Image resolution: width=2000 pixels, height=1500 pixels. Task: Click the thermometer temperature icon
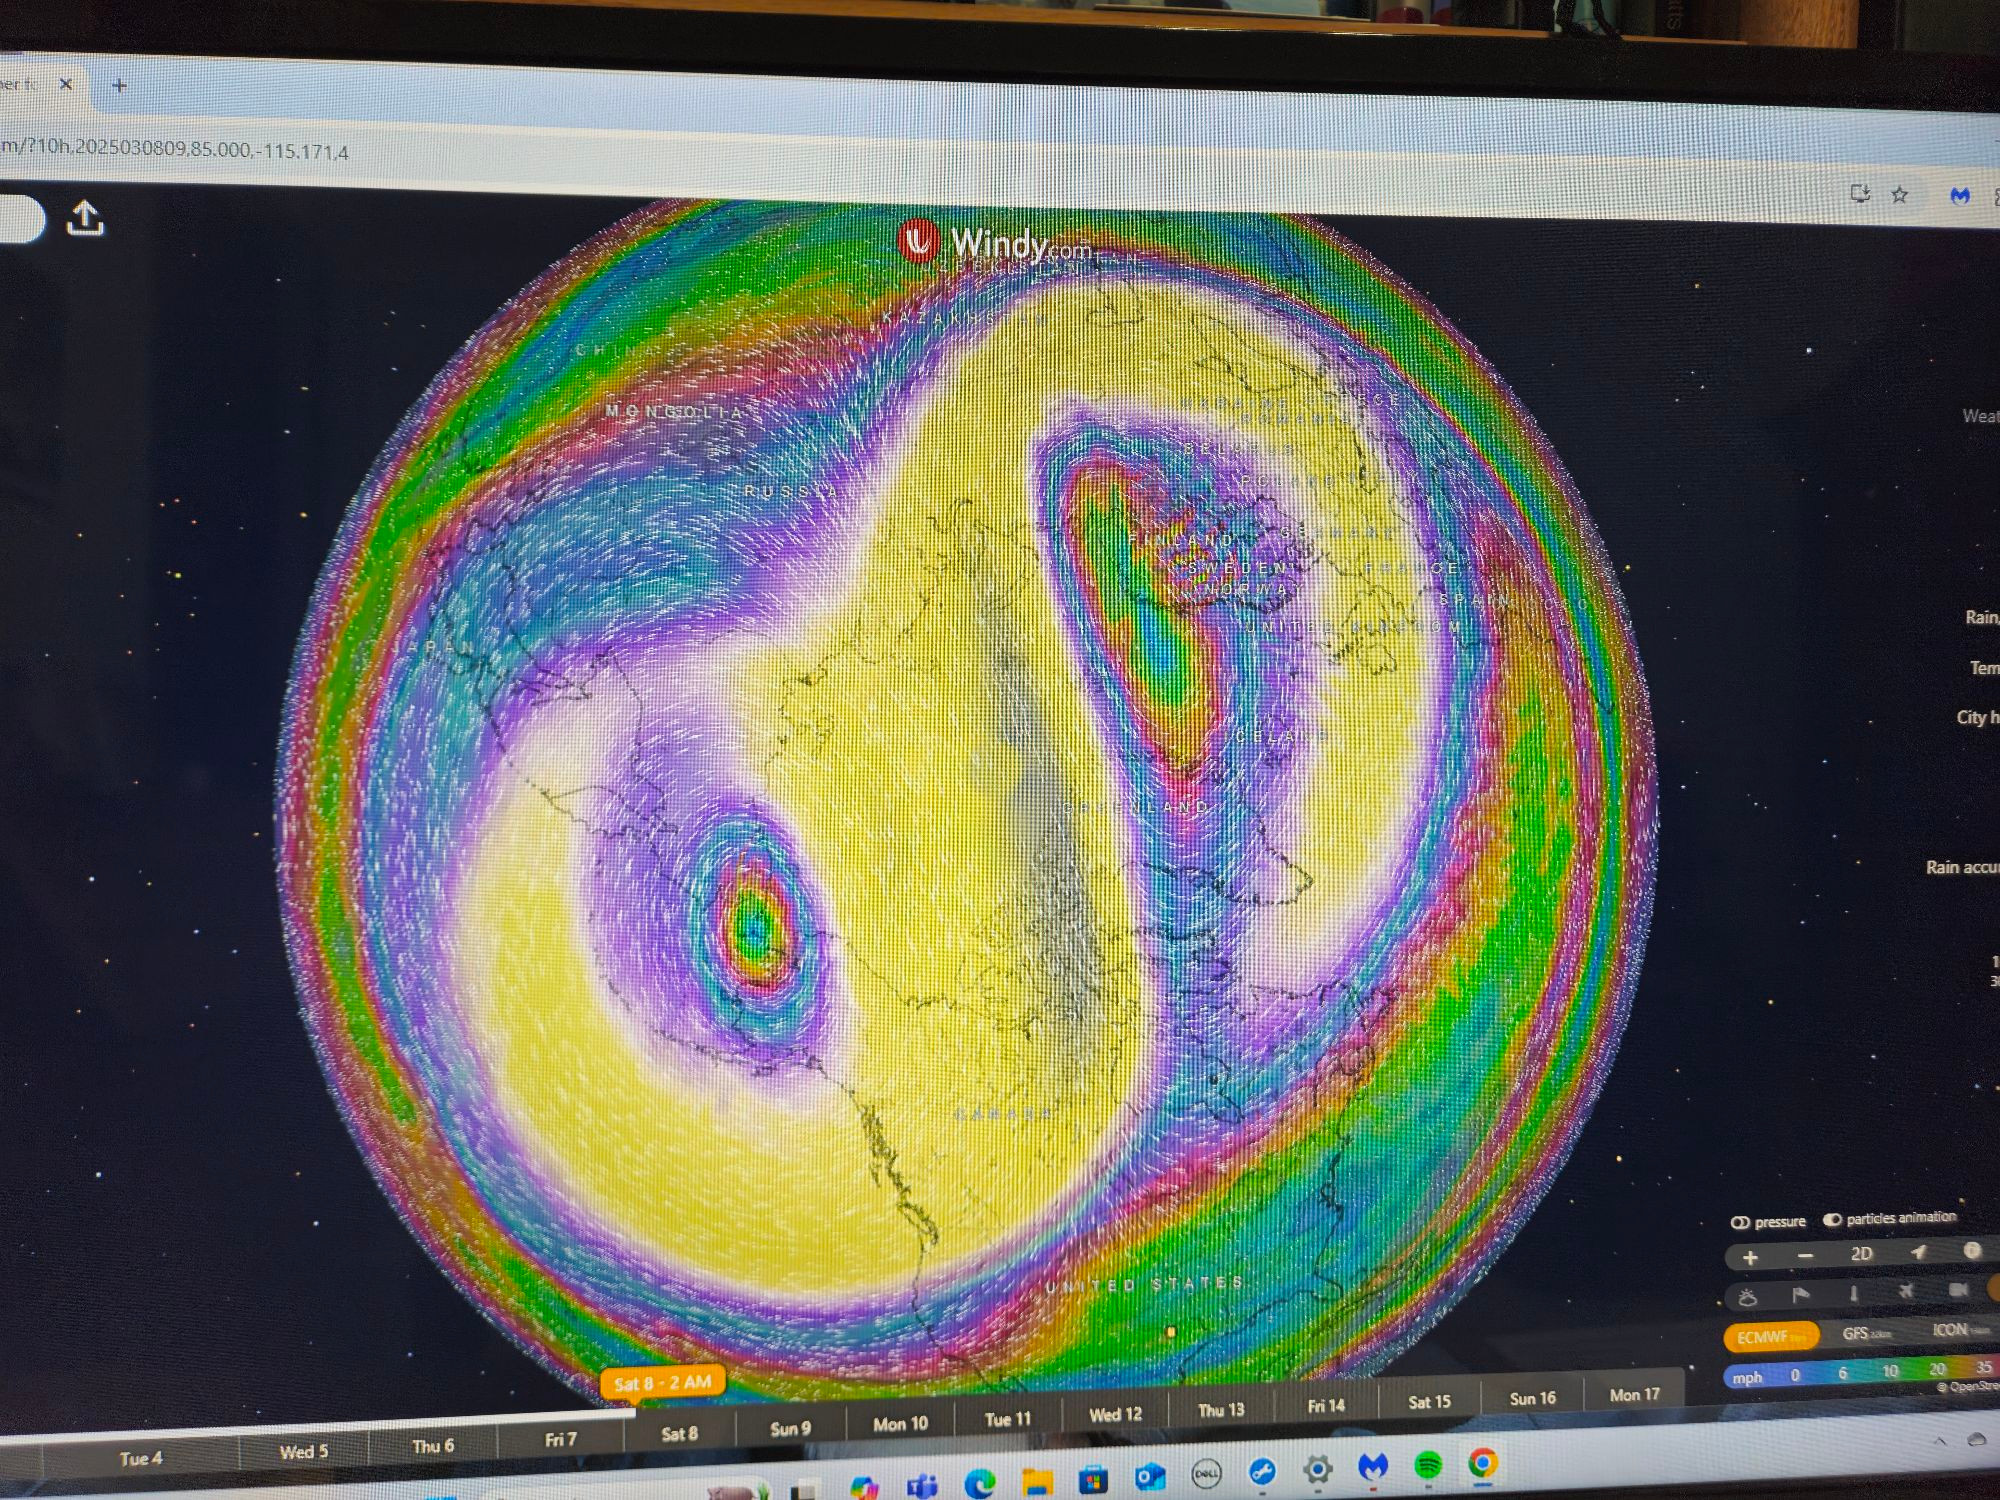click(1853, 1294)
